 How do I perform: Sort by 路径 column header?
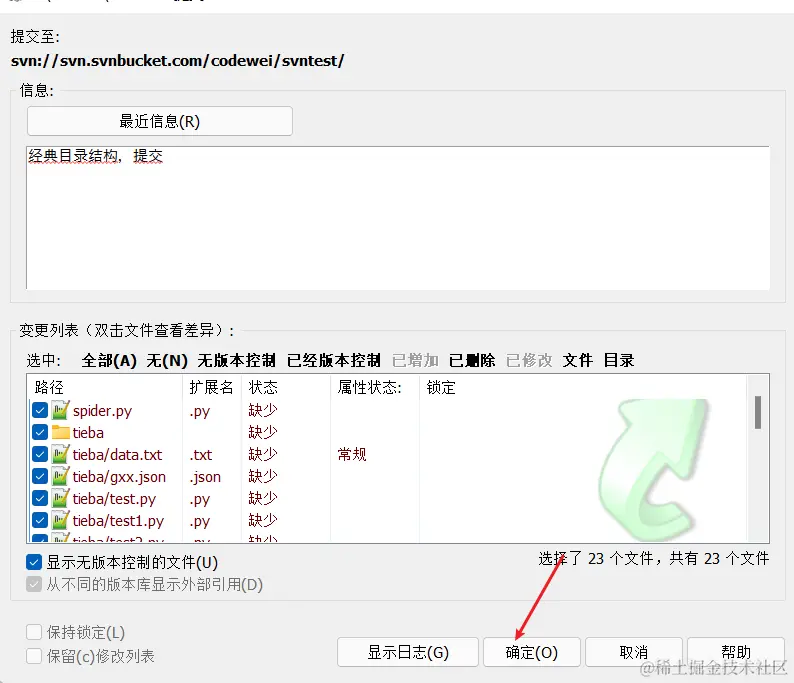(x=105, y=387)
